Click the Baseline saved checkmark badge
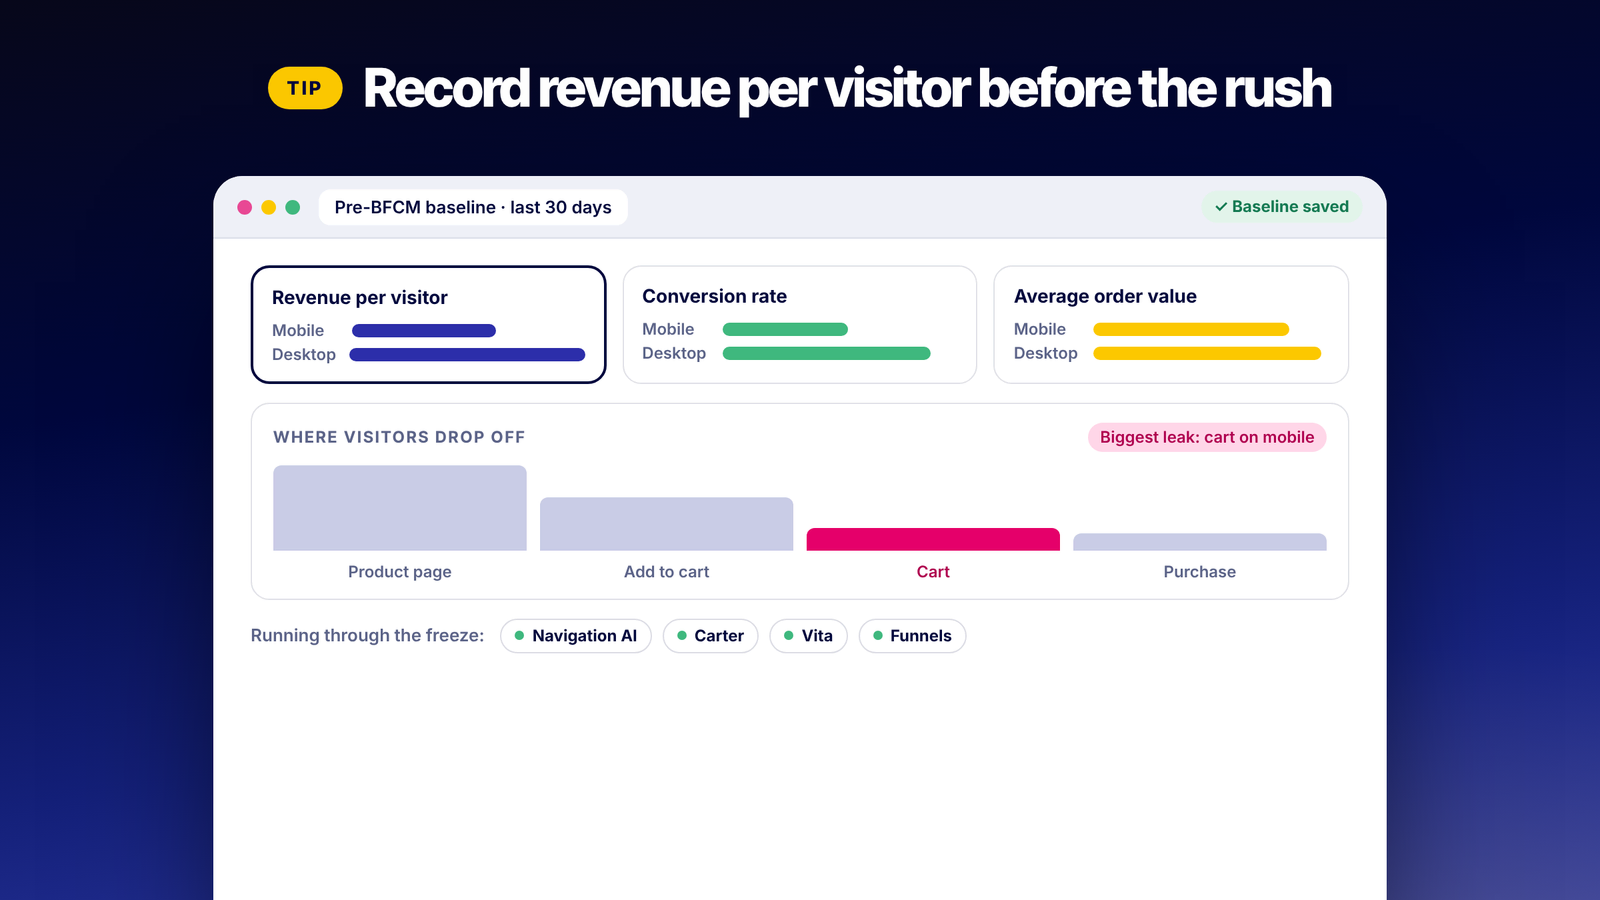The width and height of the screenshot is (1600, 900). click(1281, 207)
